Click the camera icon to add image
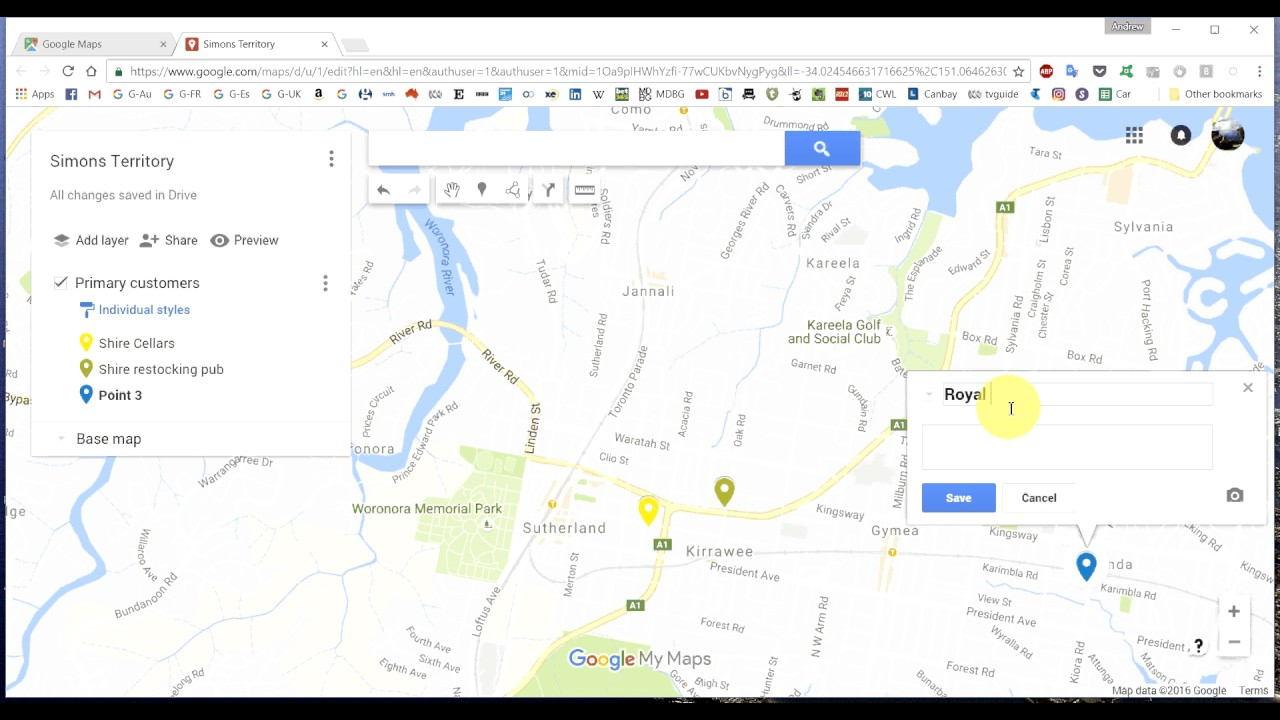 [x=1235, y=496]
